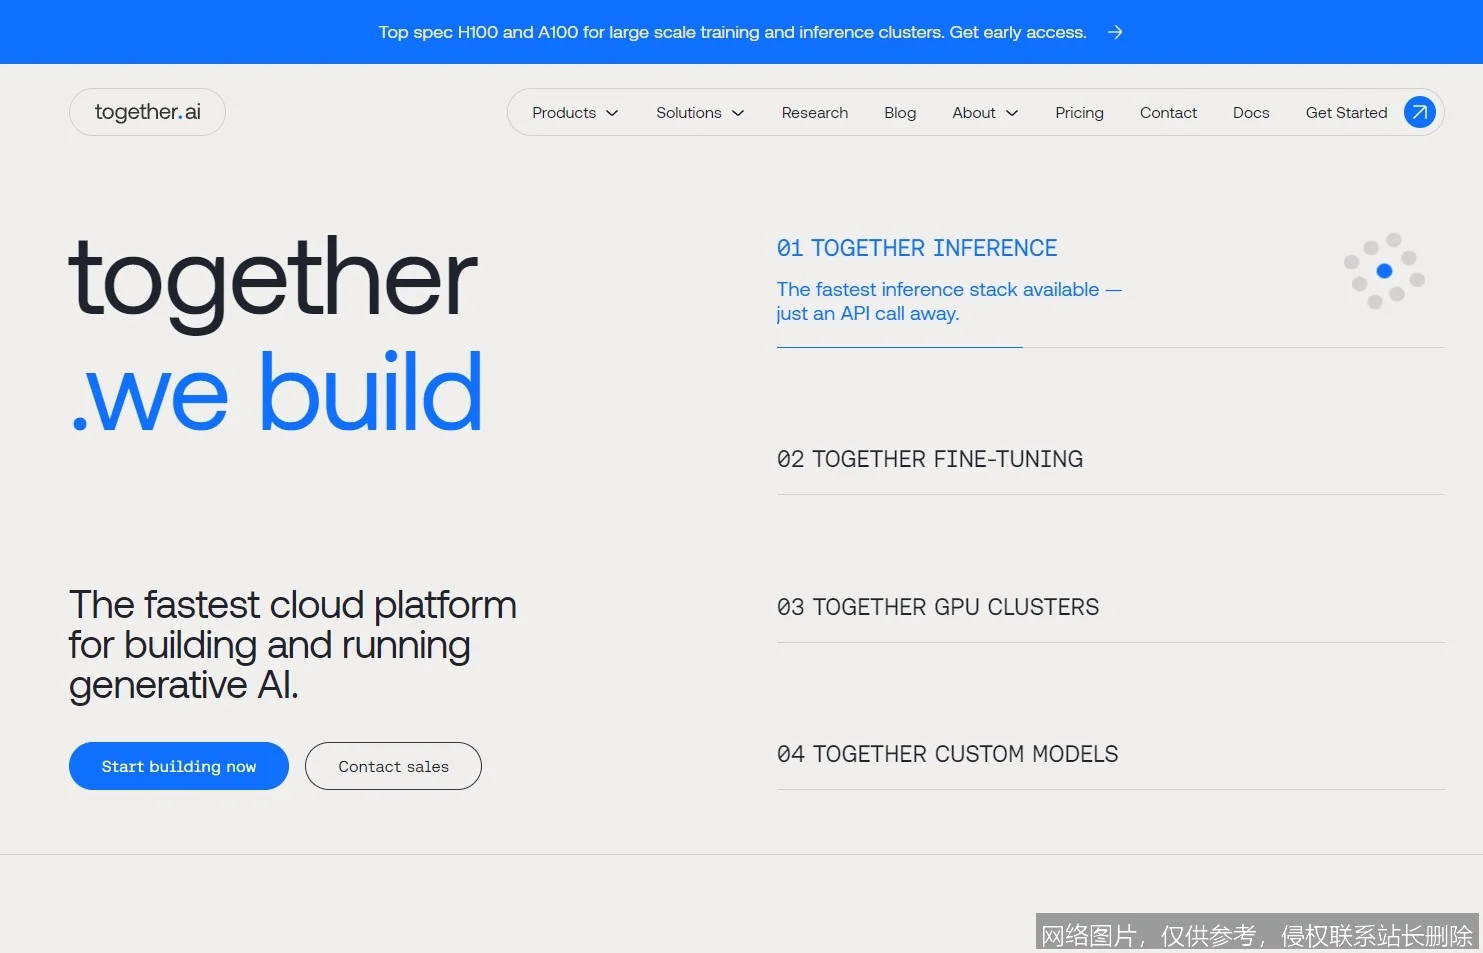Select the 02 Together Fine-Tuning section
This screenshot has width=1483, height=953.
tap(929, 459)
